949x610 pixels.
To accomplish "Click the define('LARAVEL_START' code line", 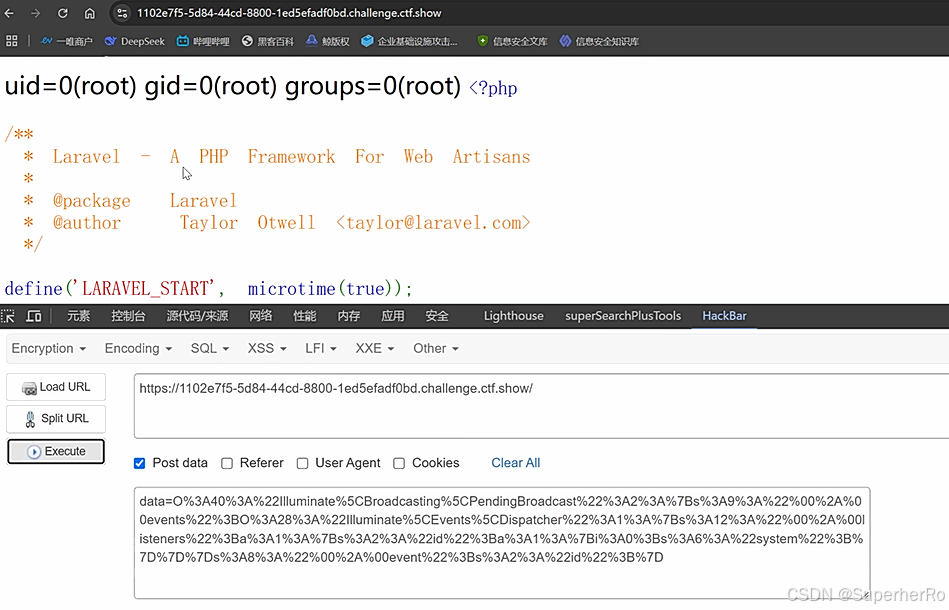I will 208,289.
